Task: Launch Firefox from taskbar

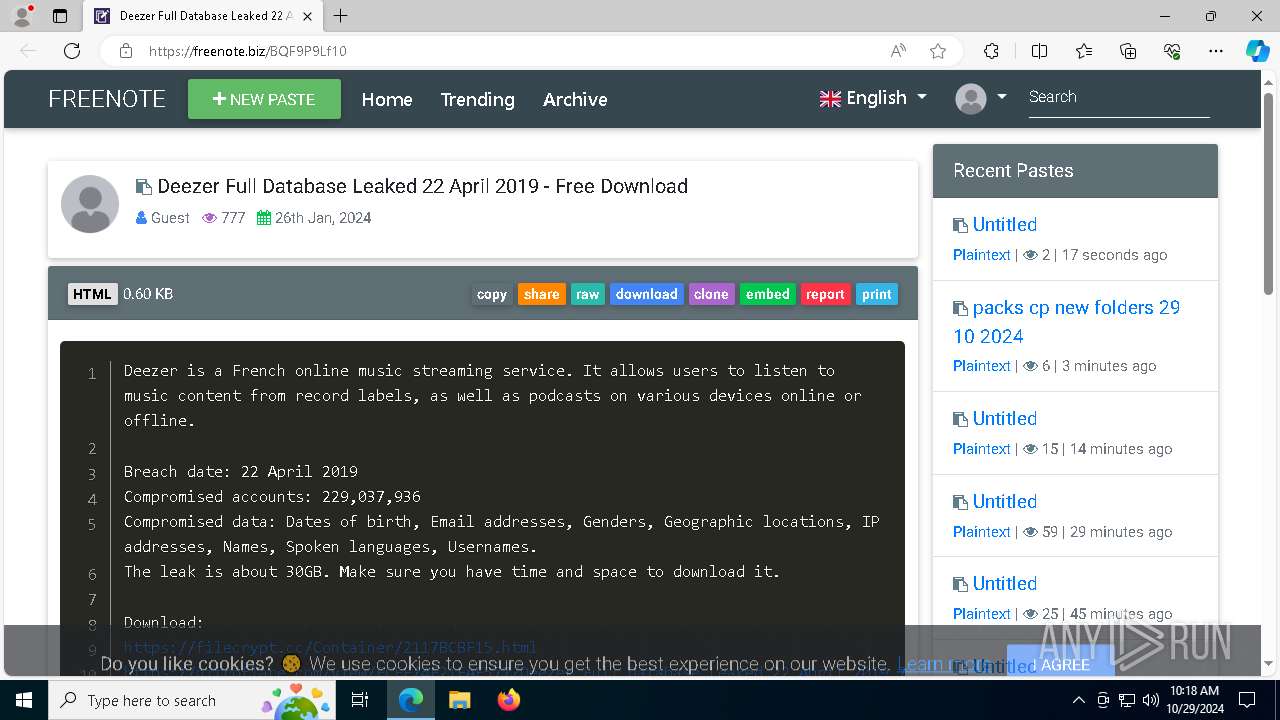Action: tap(508, 700)
